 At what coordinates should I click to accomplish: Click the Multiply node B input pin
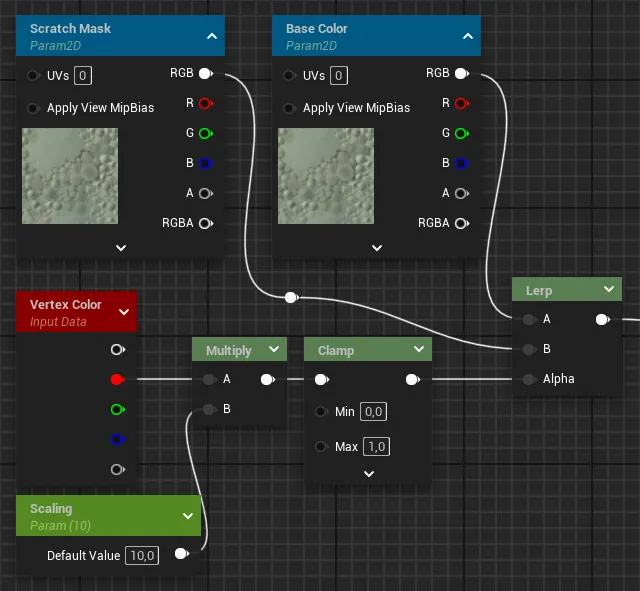click(209, 409)
